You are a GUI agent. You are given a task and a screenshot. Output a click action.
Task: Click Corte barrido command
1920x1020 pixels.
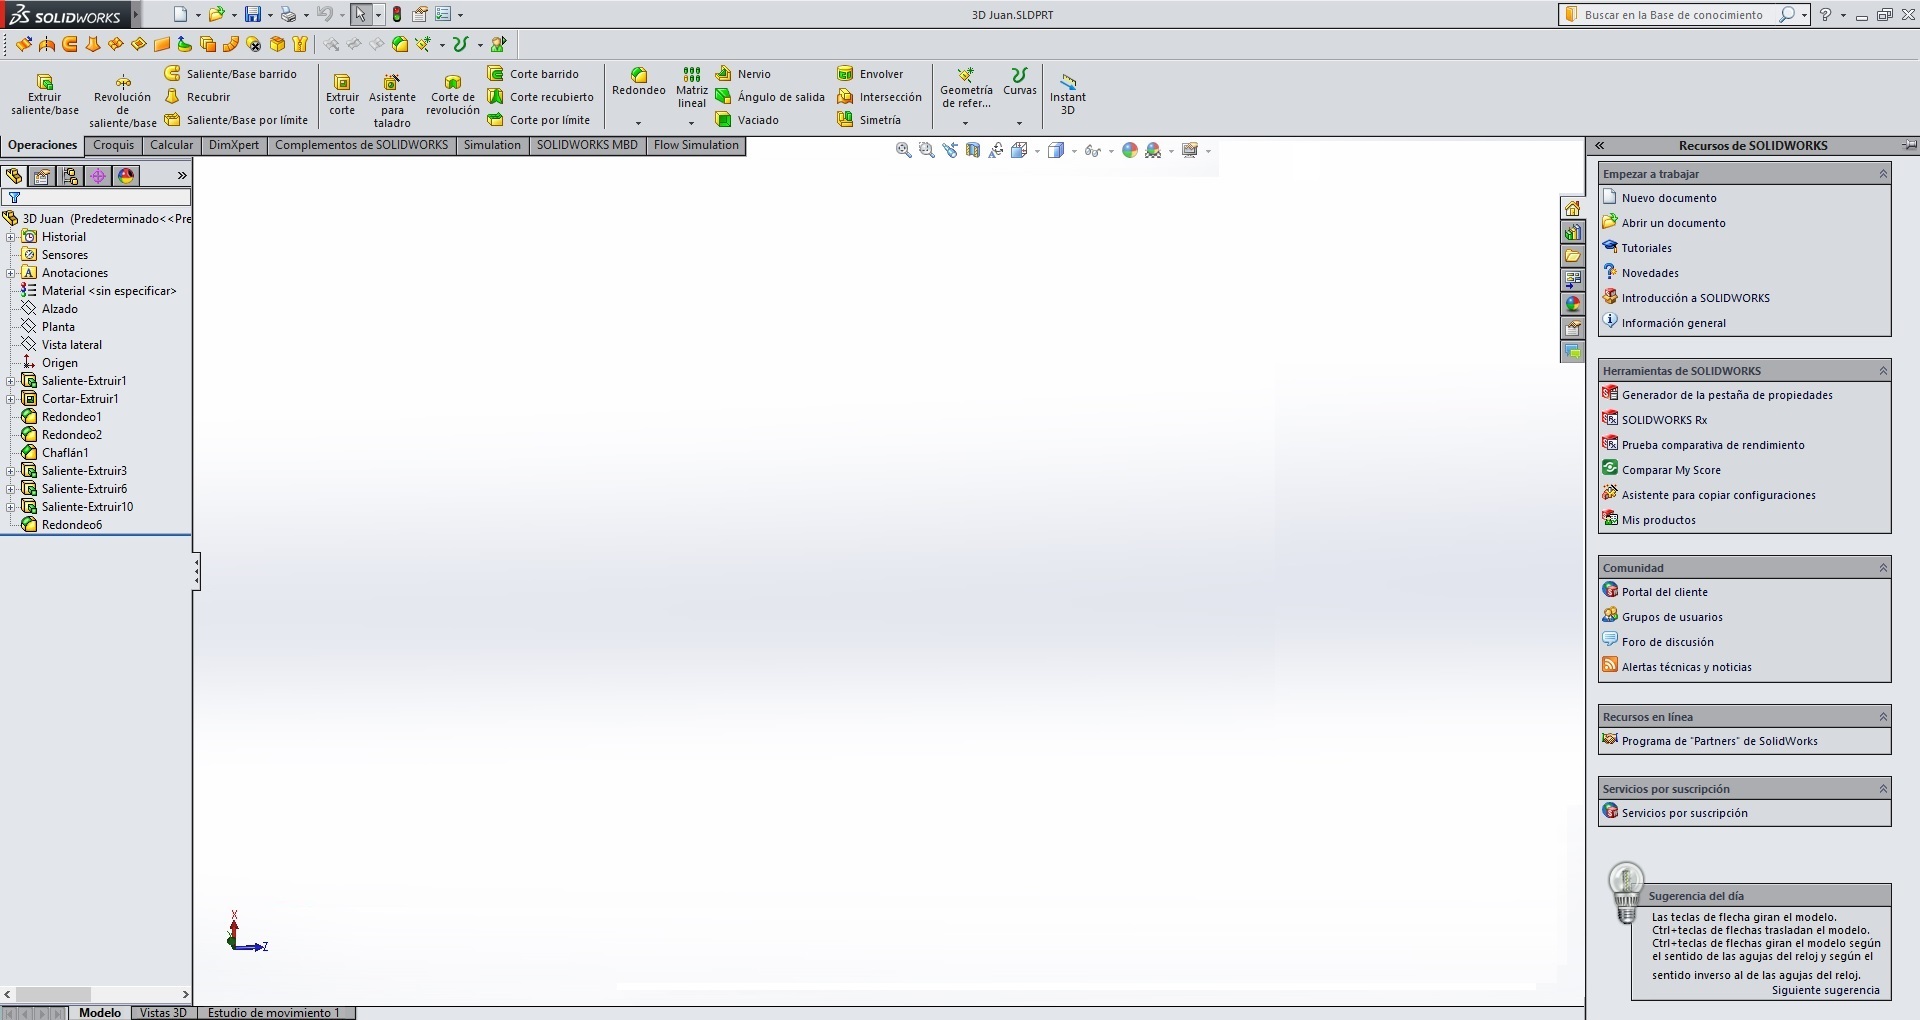[x=533, y=74]
